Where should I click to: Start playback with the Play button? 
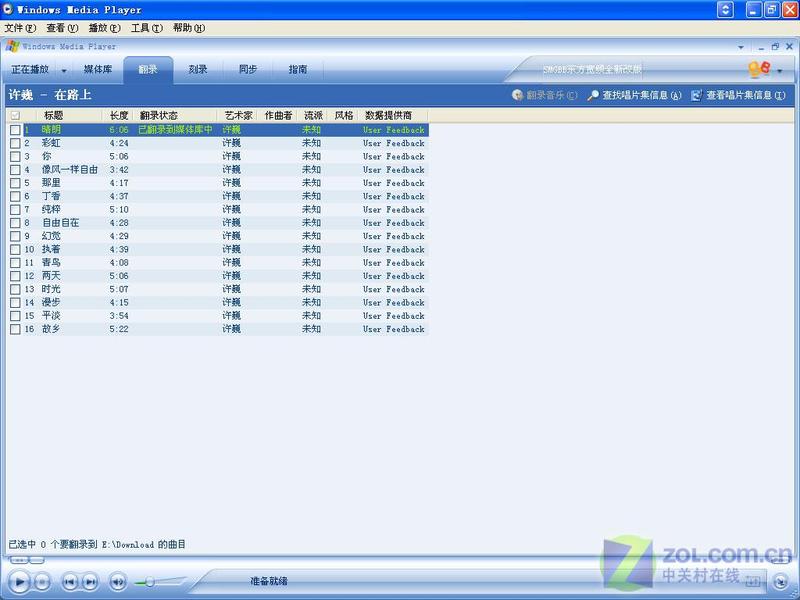coord(19,581)
